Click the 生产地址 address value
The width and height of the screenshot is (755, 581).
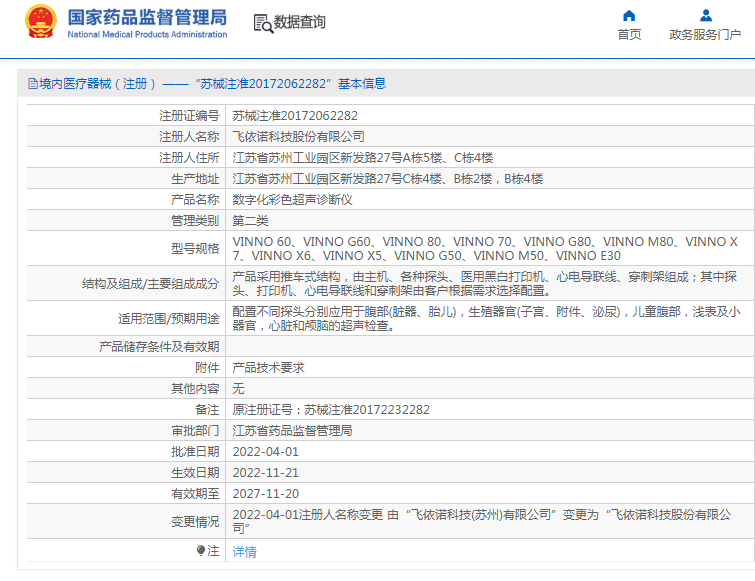[x=388, y=179]
